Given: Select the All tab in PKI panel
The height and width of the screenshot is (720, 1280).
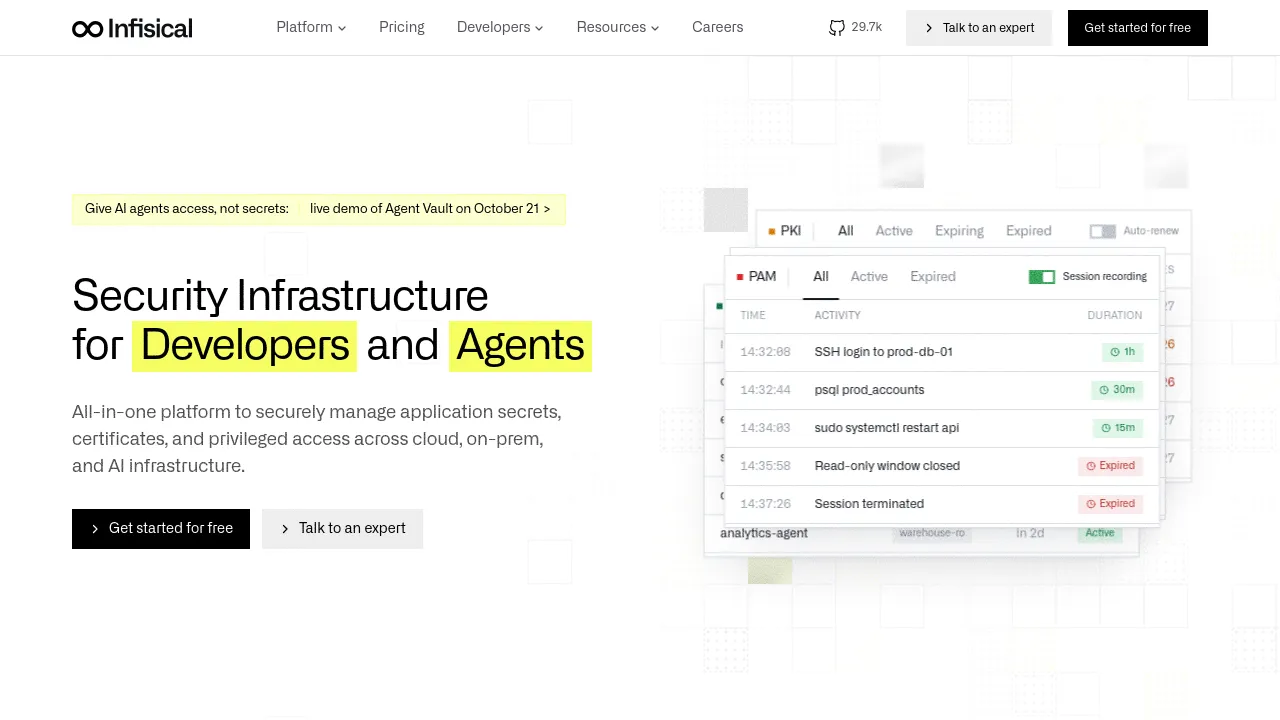Looking at the screenshot, I should [846, 231].
